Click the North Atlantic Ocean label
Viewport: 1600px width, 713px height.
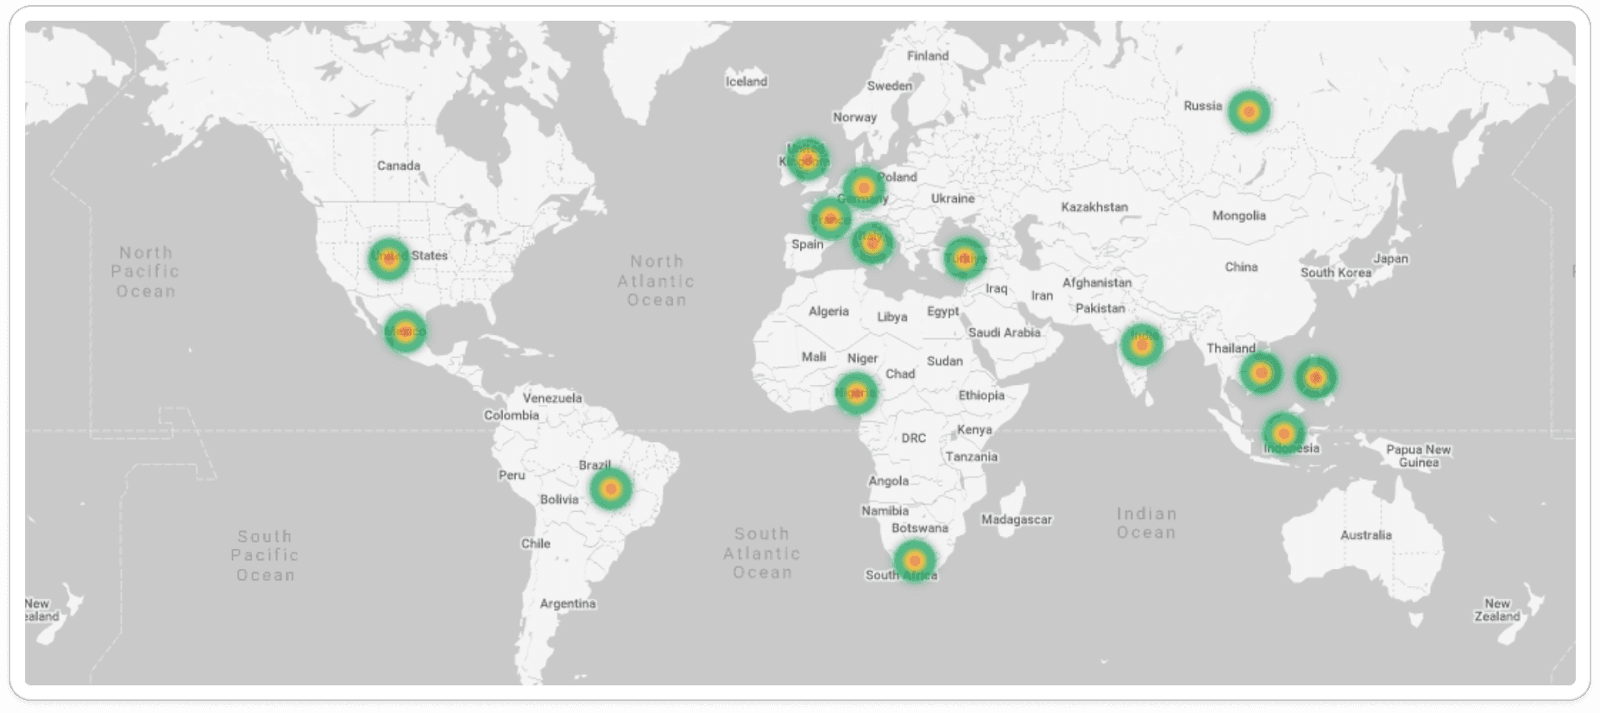click(656, 281)
